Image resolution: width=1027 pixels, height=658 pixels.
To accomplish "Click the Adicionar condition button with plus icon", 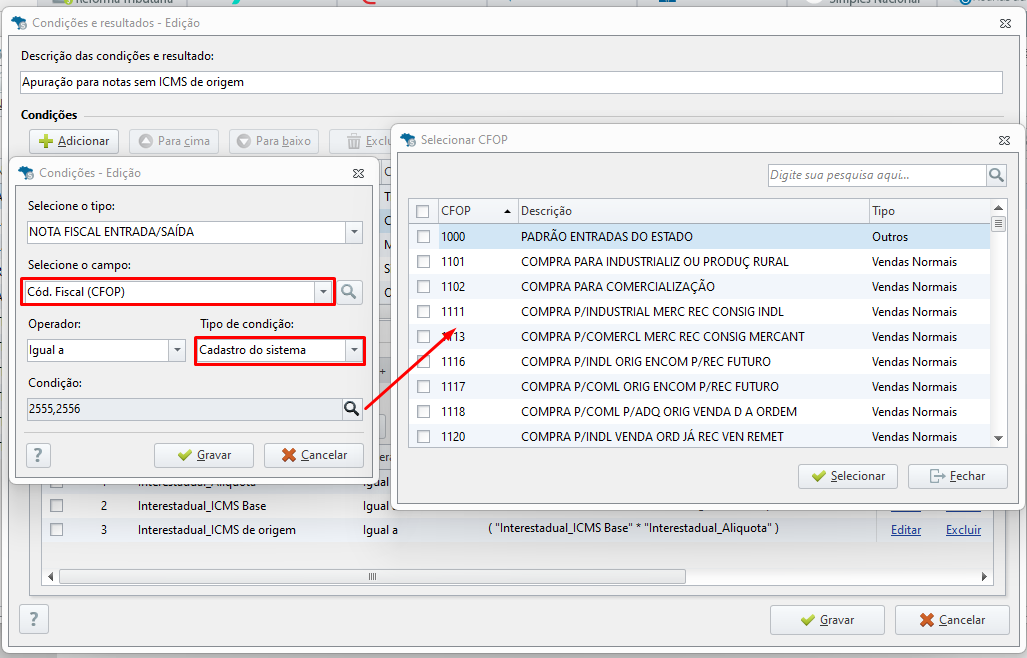I will 74,141.
